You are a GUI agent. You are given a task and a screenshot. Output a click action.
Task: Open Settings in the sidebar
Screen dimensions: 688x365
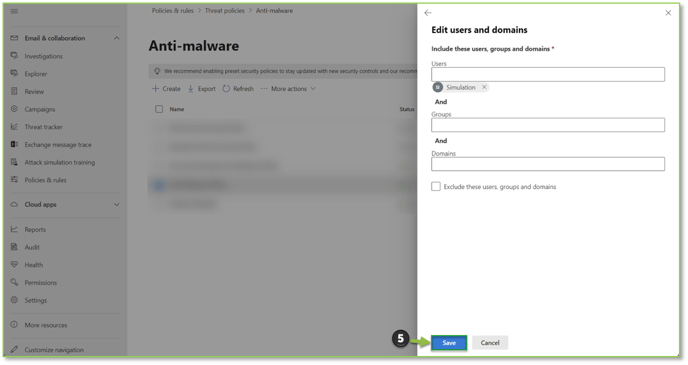click(x=36, y=301)
